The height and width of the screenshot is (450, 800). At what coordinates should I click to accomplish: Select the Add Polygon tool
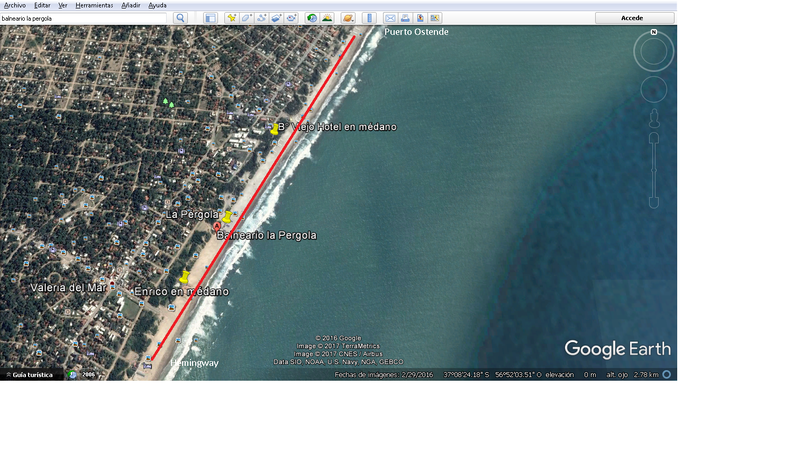tap(246, 18)
